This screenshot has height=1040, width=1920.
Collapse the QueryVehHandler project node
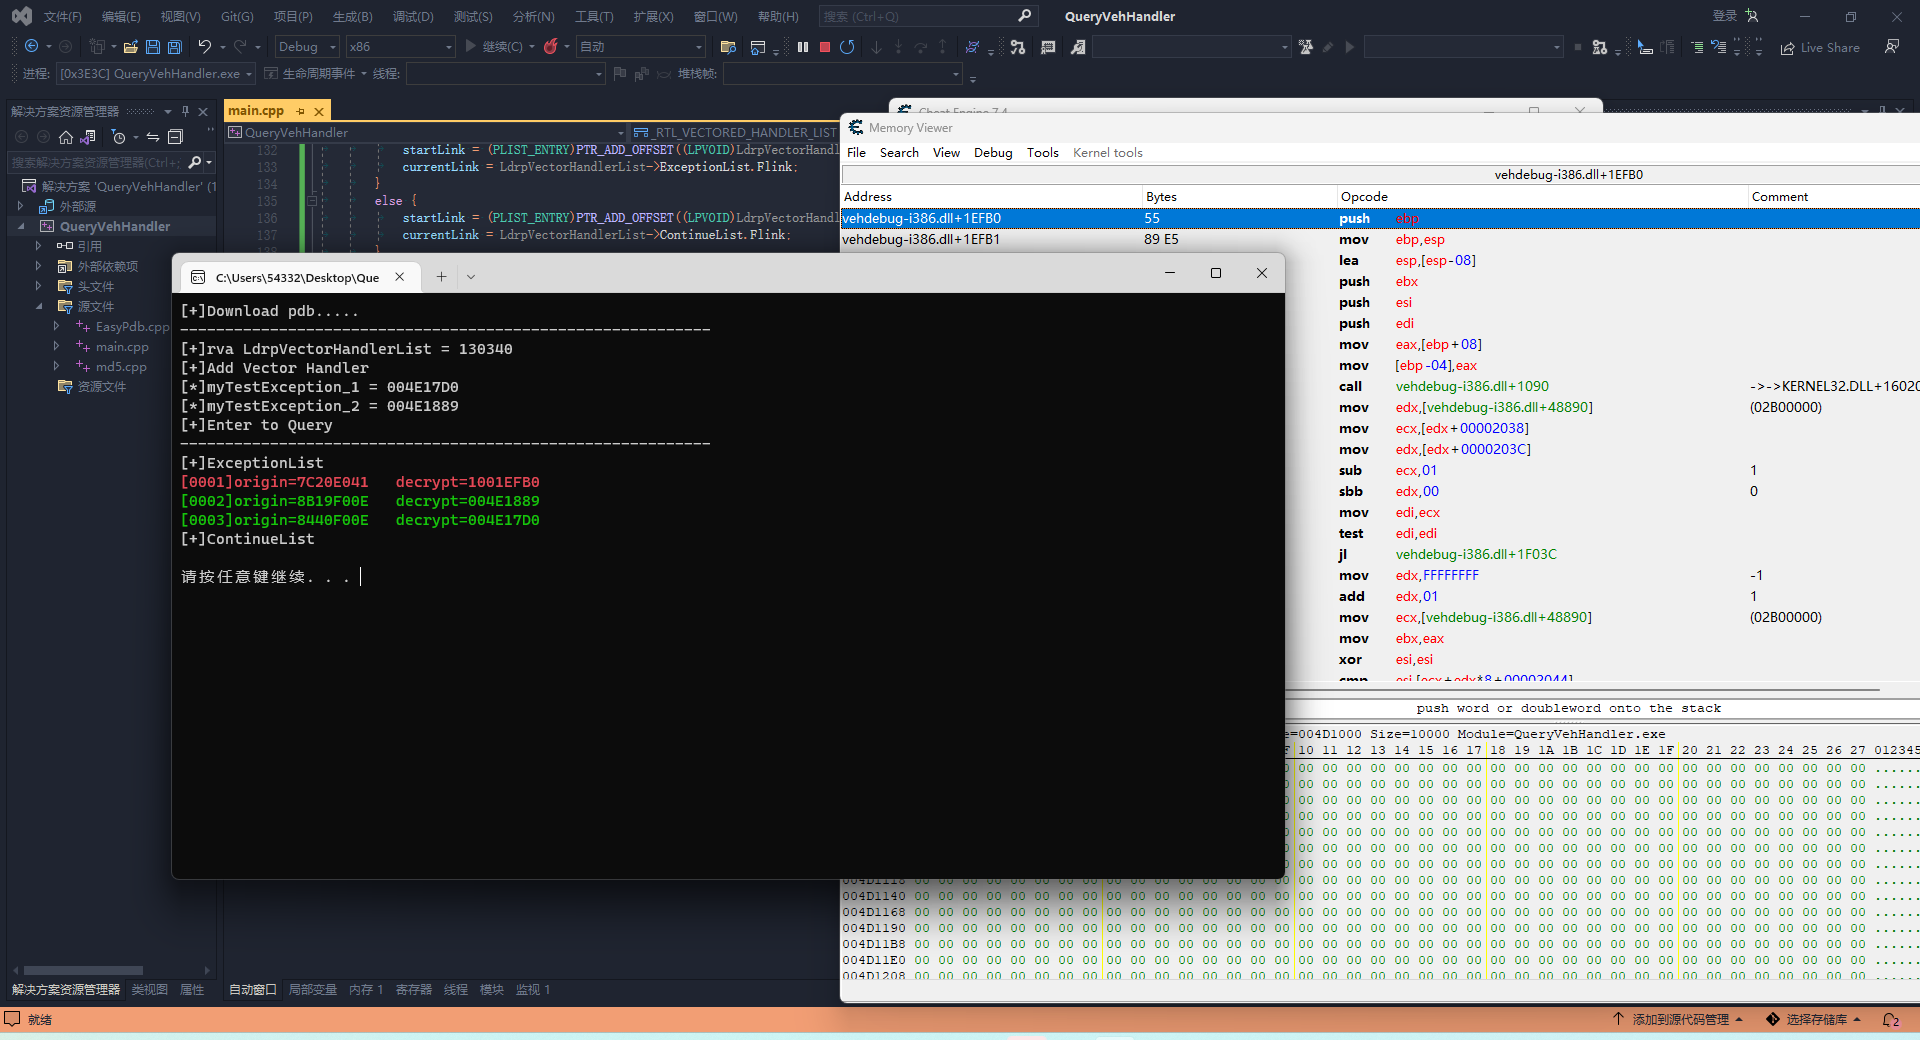pos(20,226)
